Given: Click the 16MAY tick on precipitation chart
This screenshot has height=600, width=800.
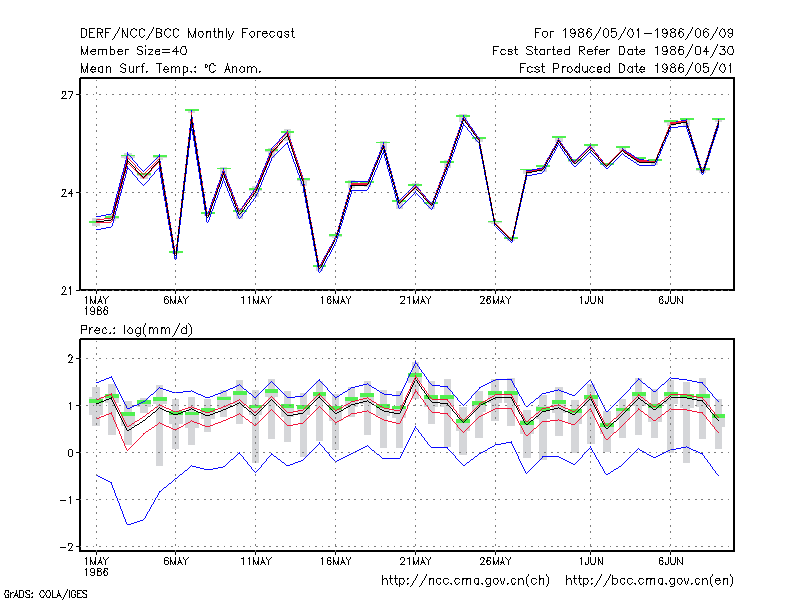Looking at the screenshot, I should [x=336, y=561].
